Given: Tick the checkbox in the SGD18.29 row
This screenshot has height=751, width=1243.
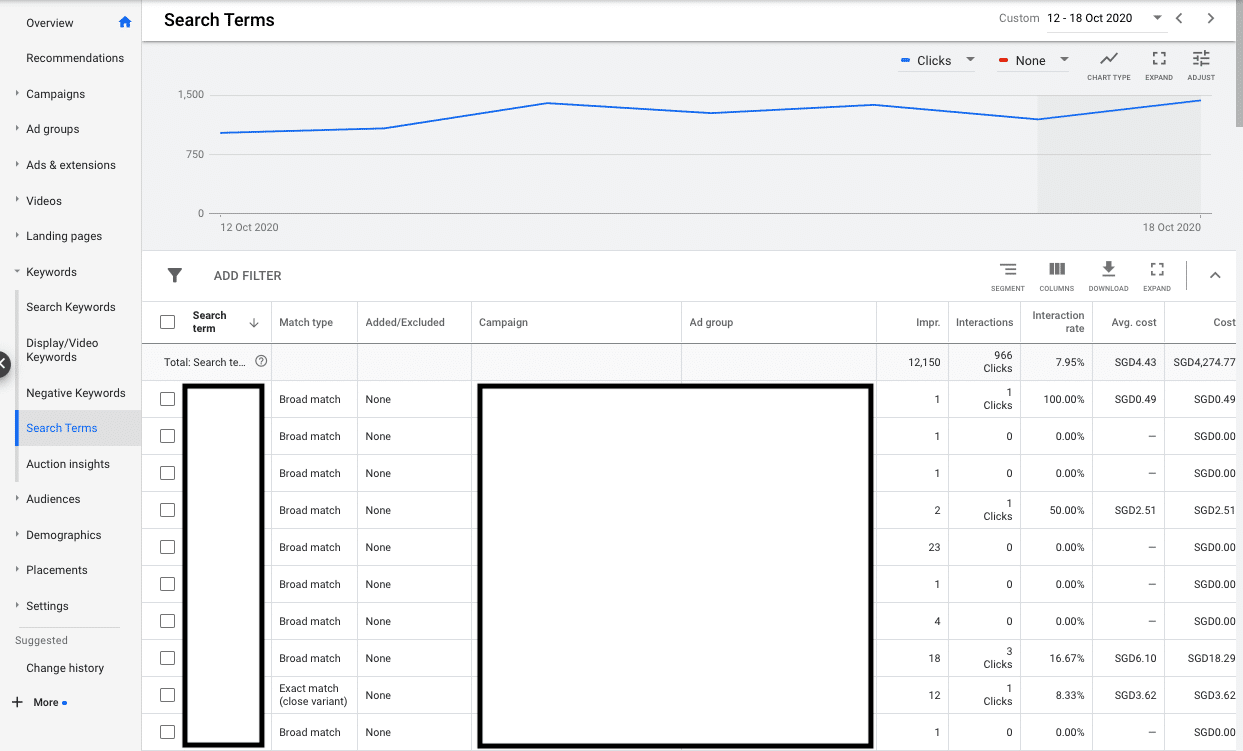Looking at the screenshot, I should (x=168, y=658).
